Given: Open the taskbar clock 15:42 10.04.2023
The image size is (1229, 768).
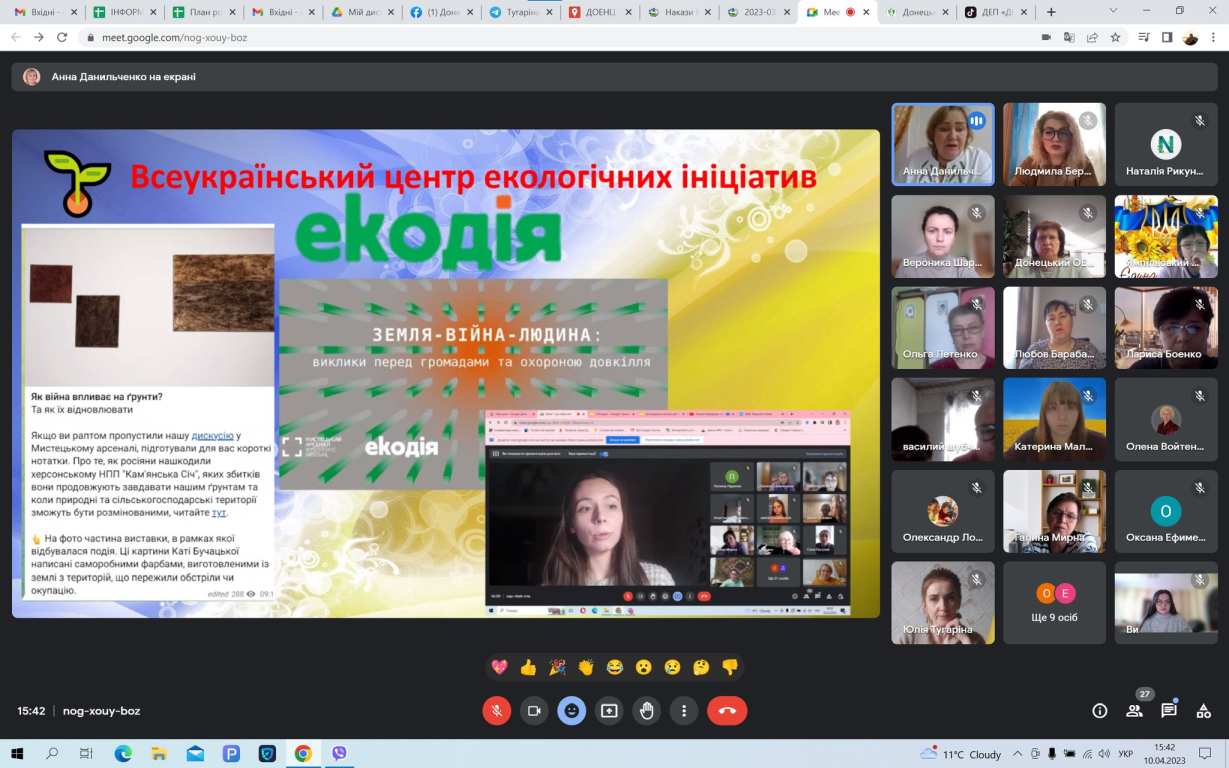Looking at the screenshot, I should click(1164, 753).
